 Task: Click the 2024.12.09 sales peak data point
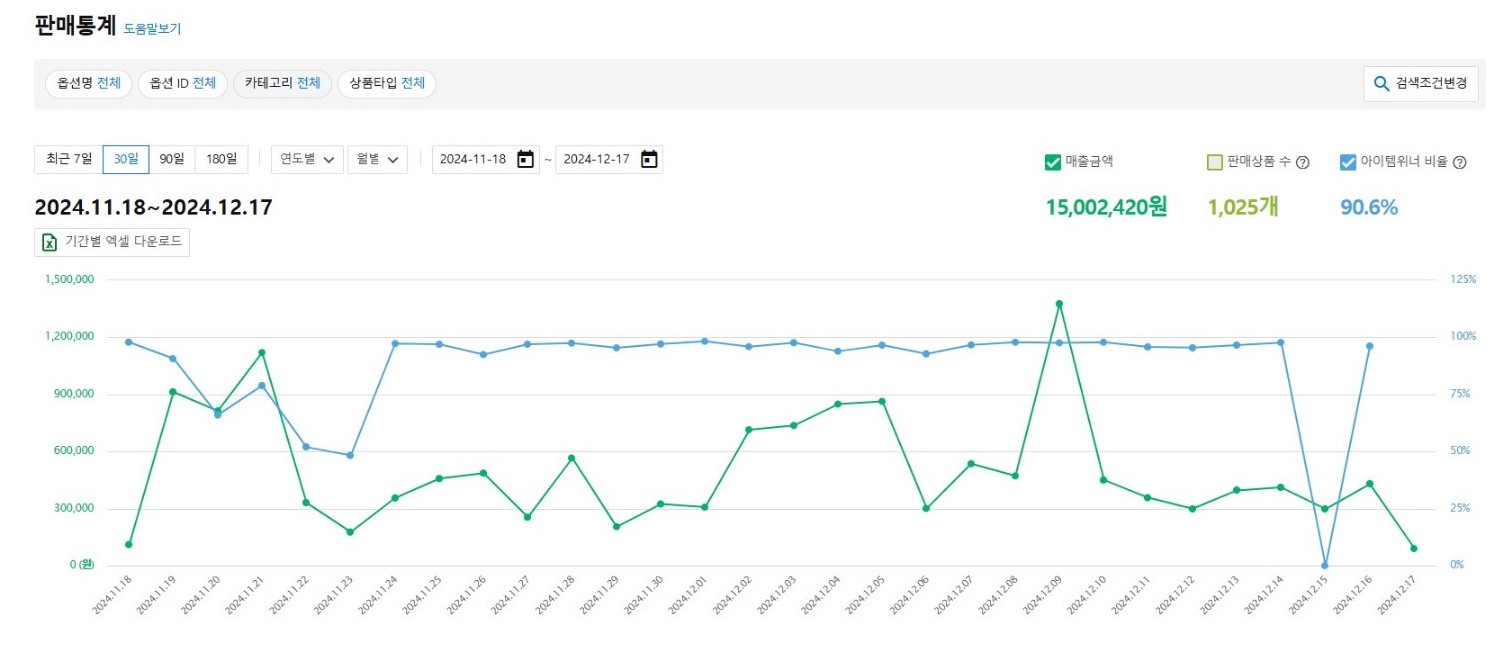[x=1059, y=303]
